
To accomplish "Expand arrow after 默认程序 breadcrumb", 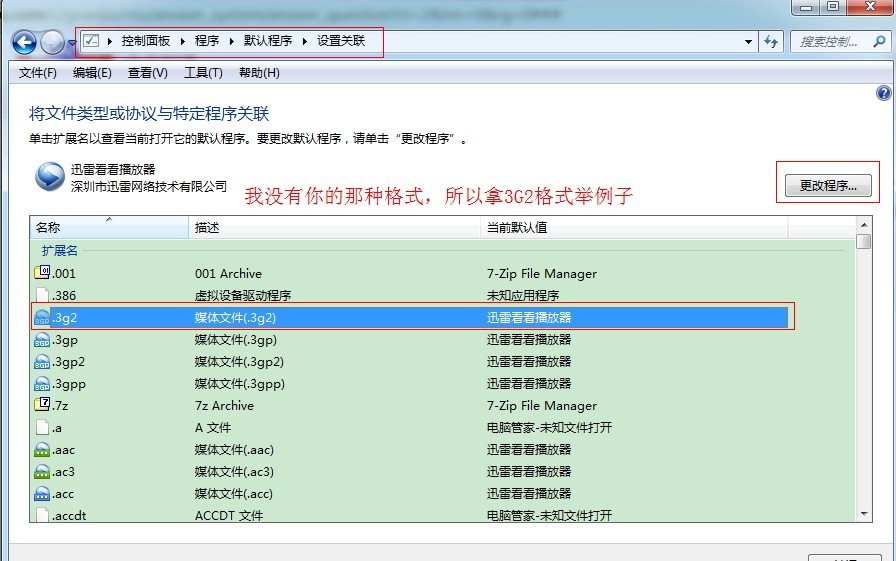I will (x=305, y=41).
